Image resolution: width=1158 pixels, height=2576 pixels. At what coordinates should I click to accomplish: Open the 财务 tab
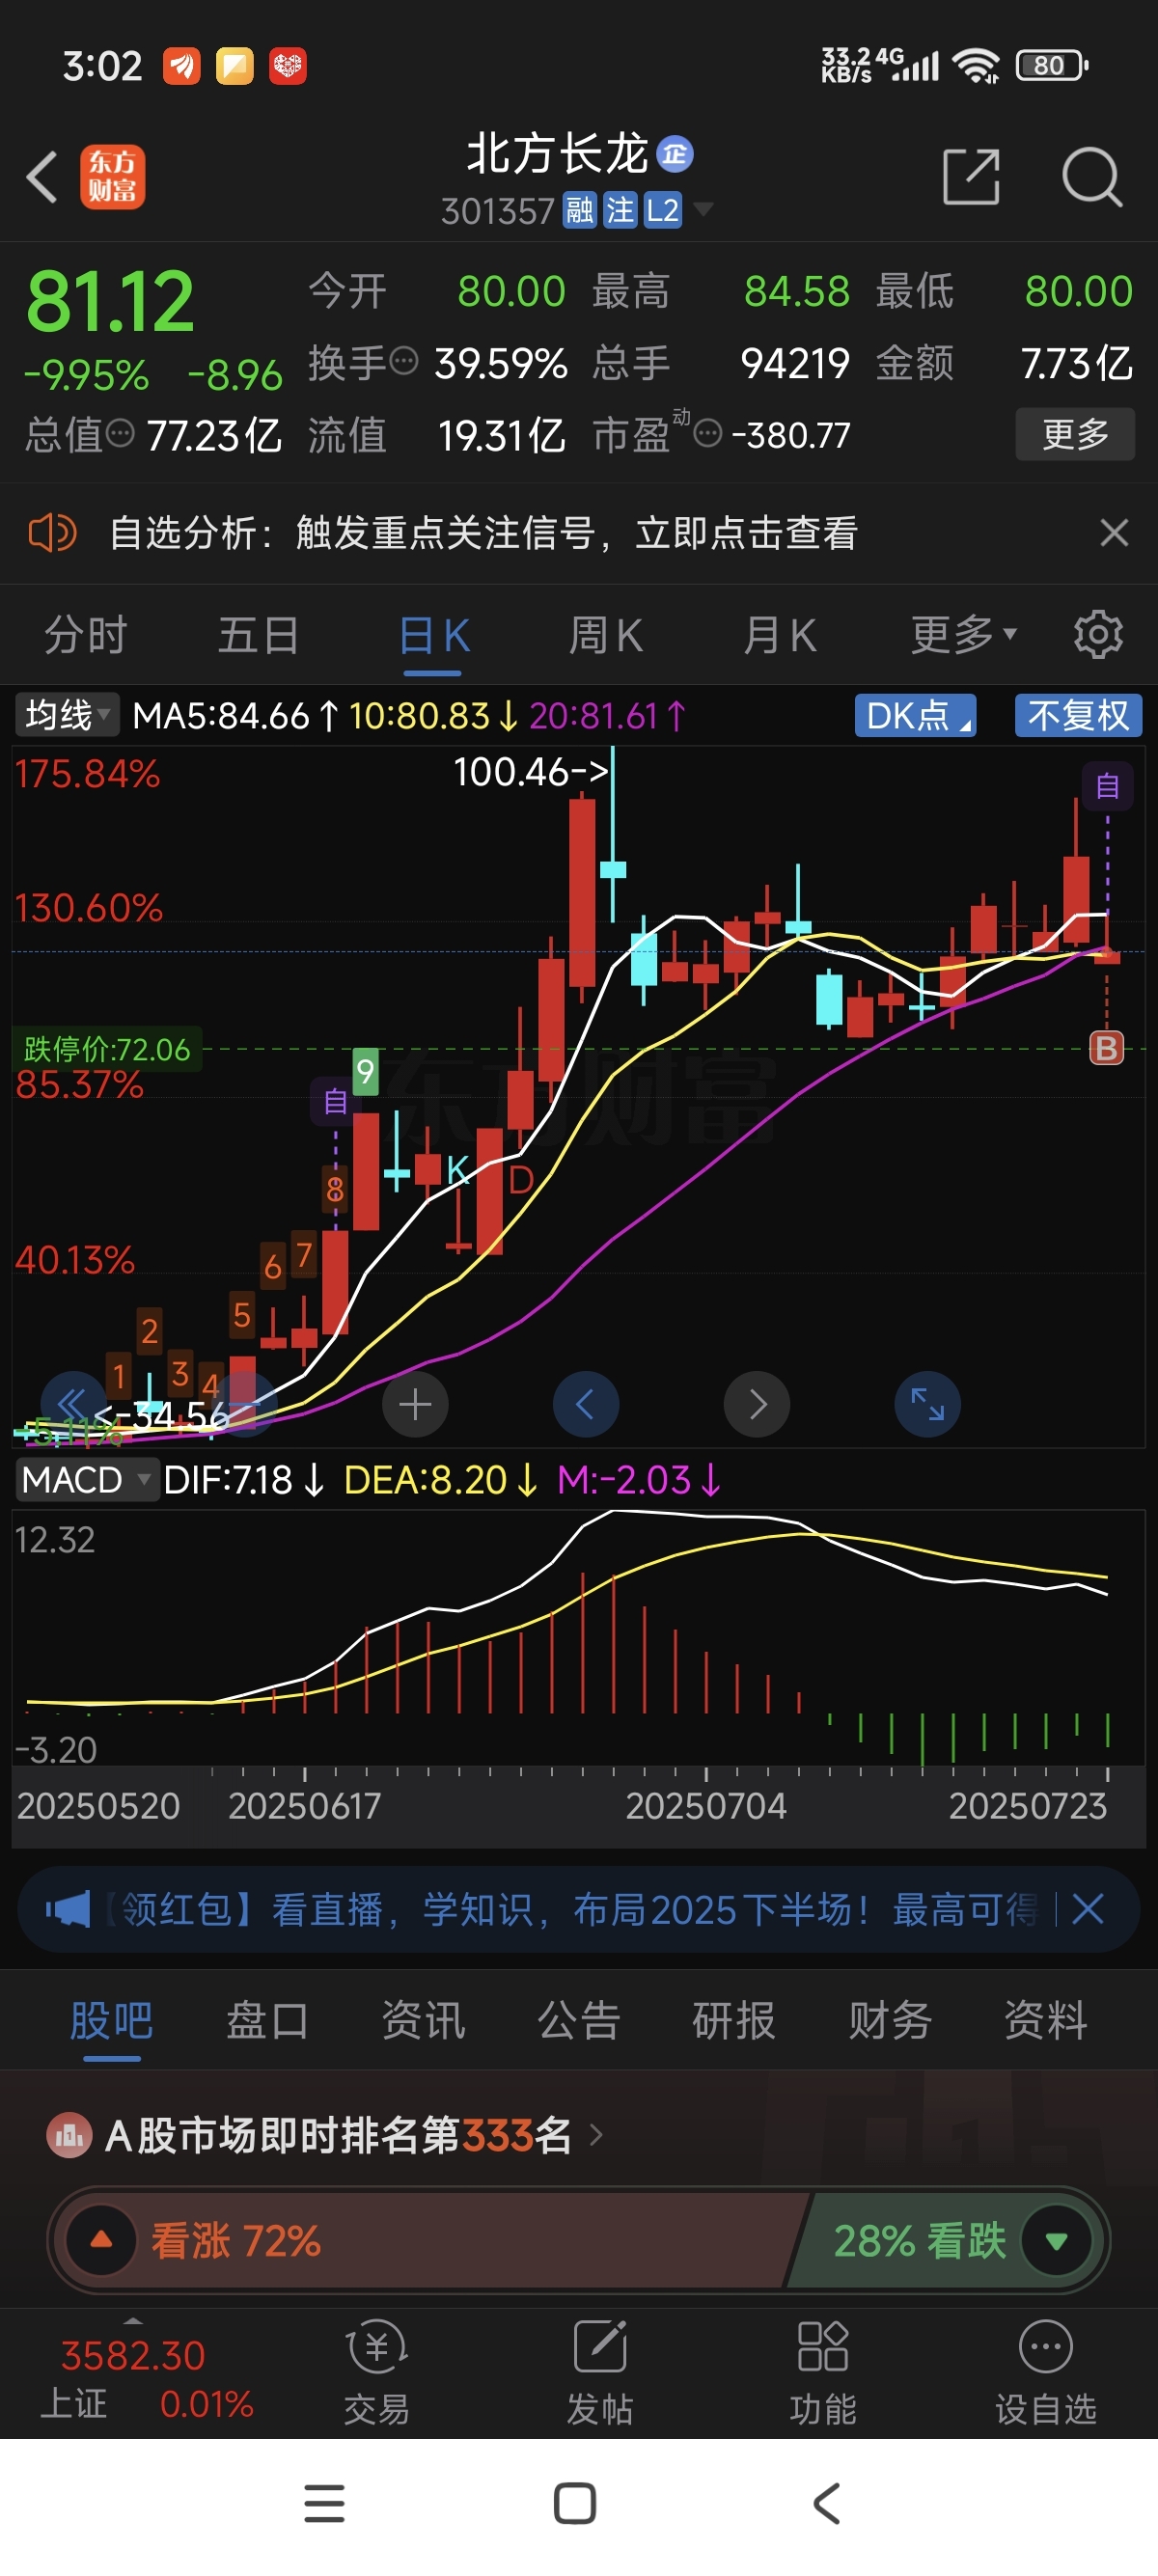pos(890,2020)
